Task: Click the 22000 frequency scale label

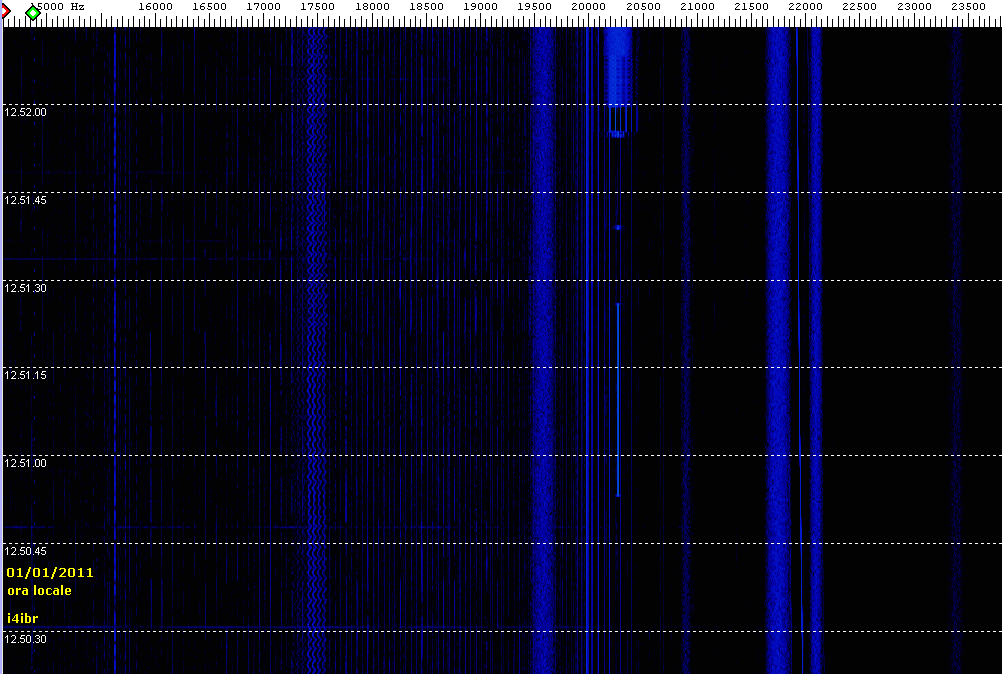Action: 805,6
